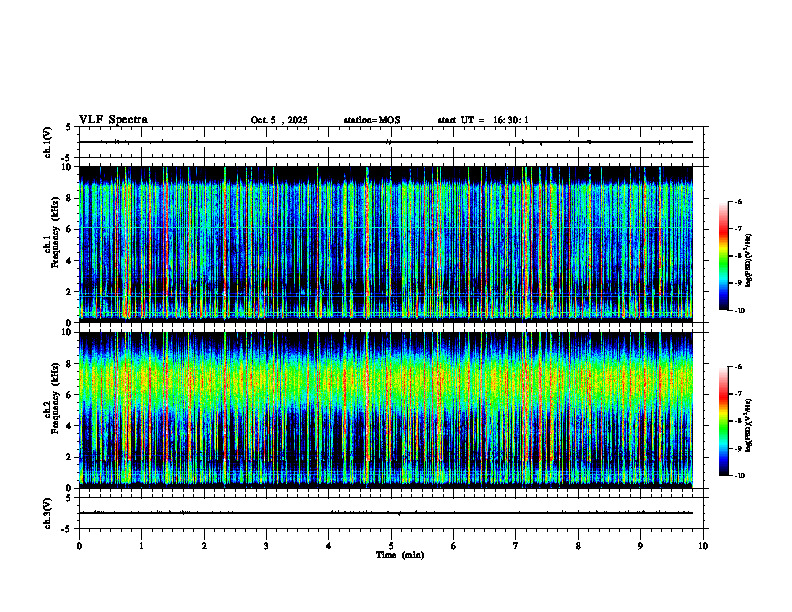Click the "-6" label on ch.2 color scale
This screenshot has height=612, width=792.
click(738, 367)
